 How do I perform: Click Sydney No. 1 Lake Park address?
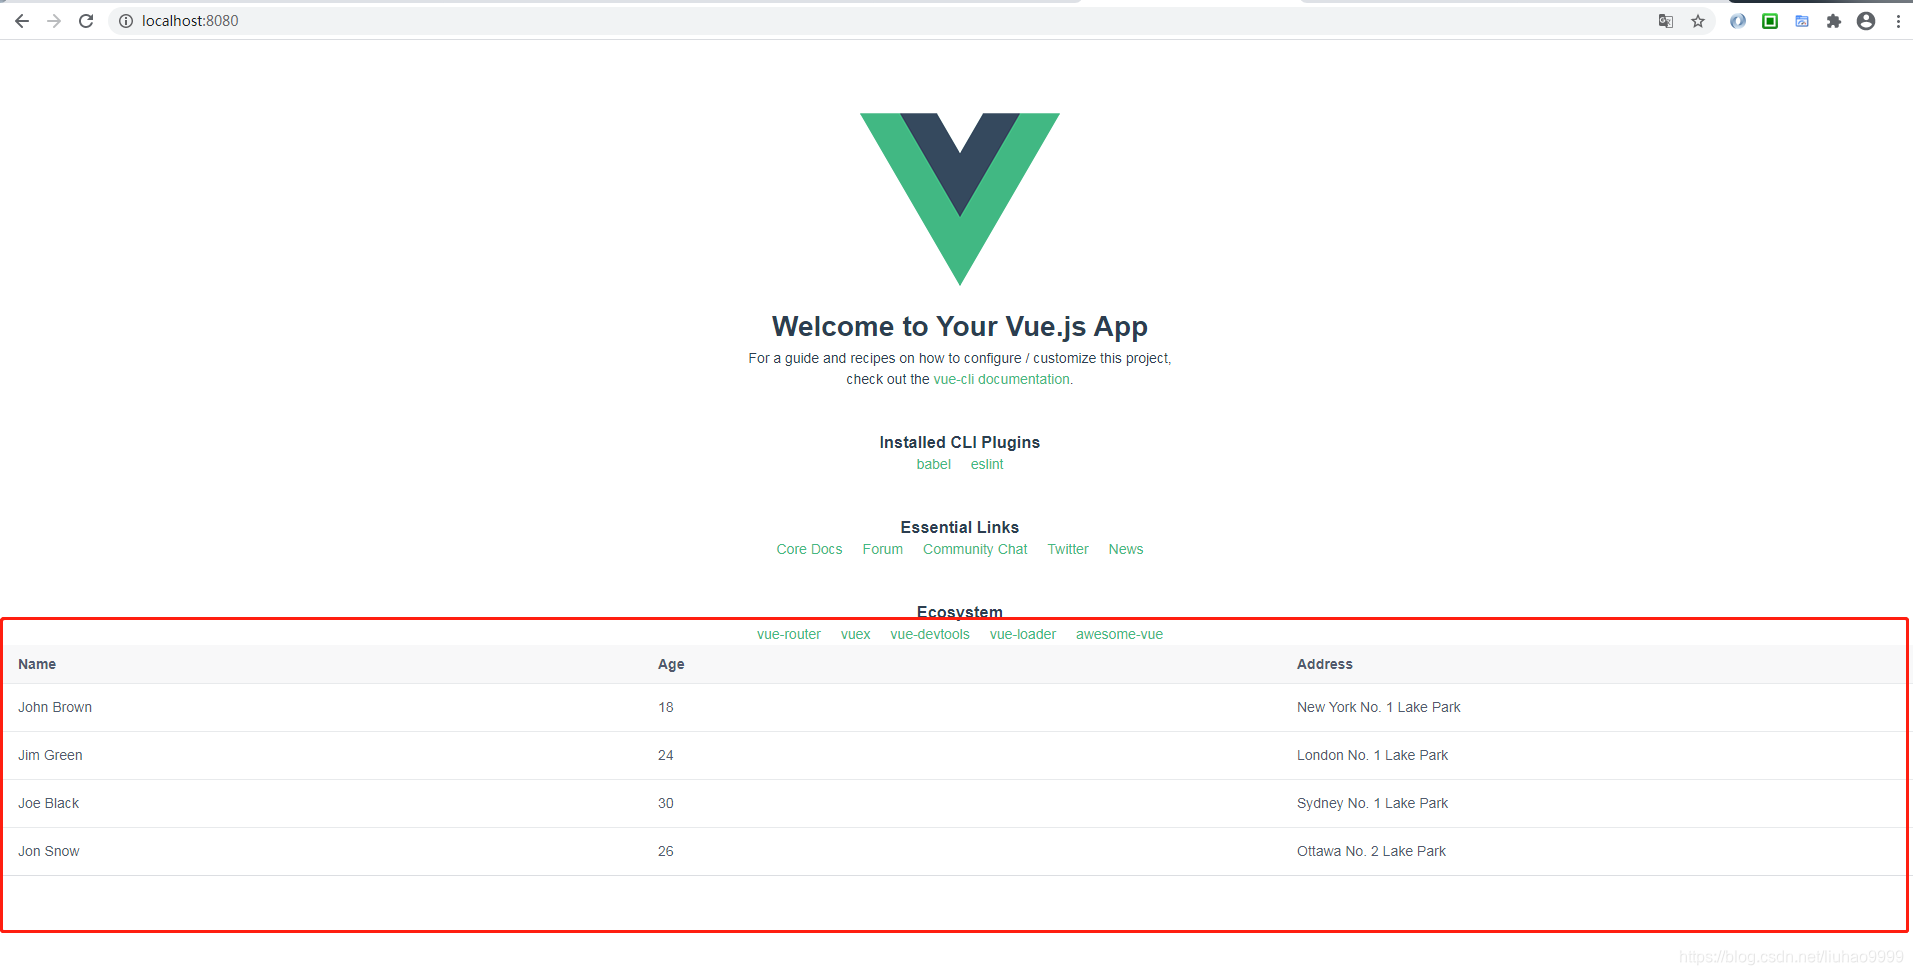(1373, 804)
